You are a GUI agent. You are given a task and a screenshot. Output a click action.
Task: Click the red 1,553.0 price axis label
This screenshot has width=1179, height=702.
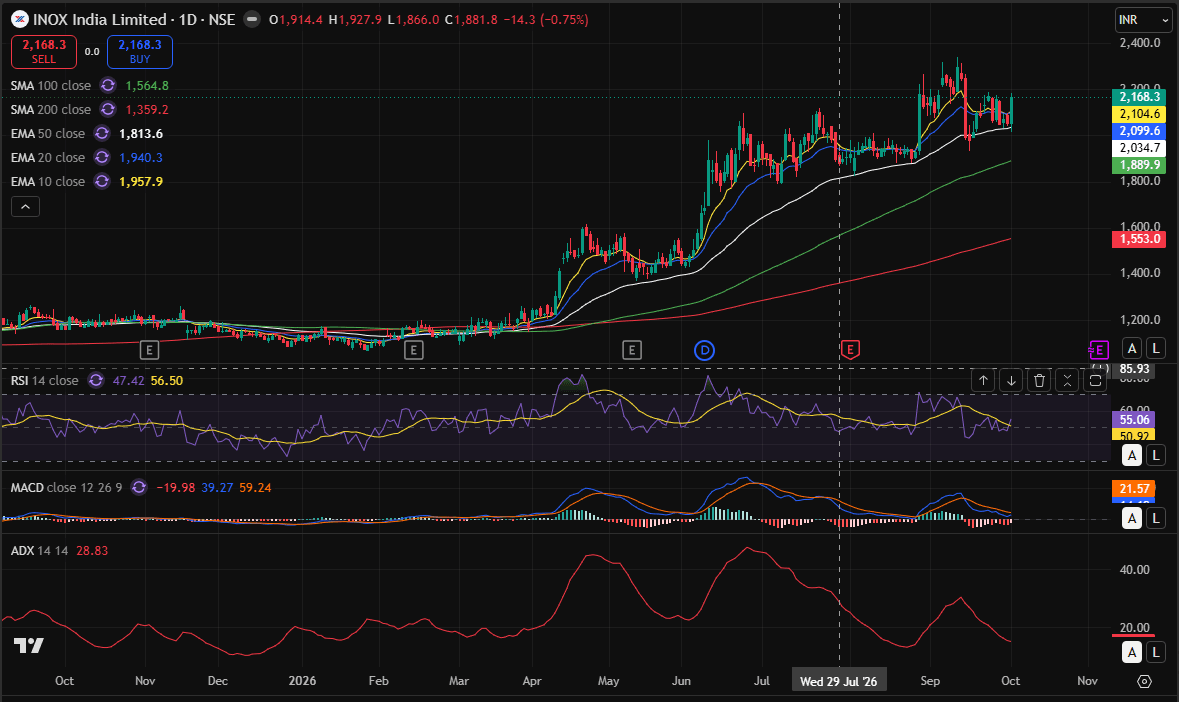tap(1139, 239)
